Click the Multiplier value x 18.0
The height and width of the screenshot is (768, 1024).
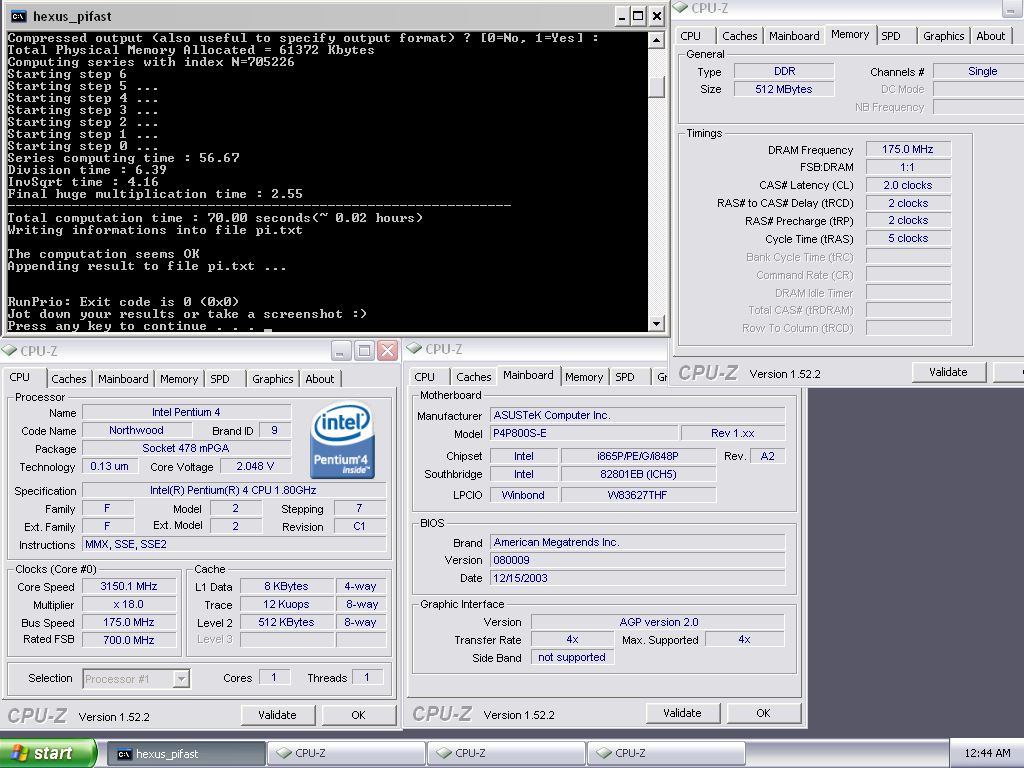pos(129,605)
